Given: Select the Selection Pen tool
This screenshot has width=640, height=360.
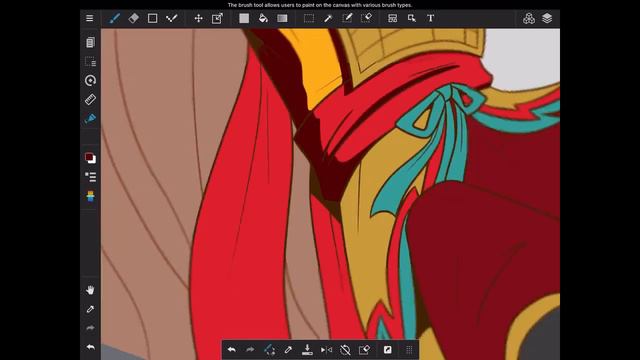Looking at the screenshot, I should coord(347,18).
